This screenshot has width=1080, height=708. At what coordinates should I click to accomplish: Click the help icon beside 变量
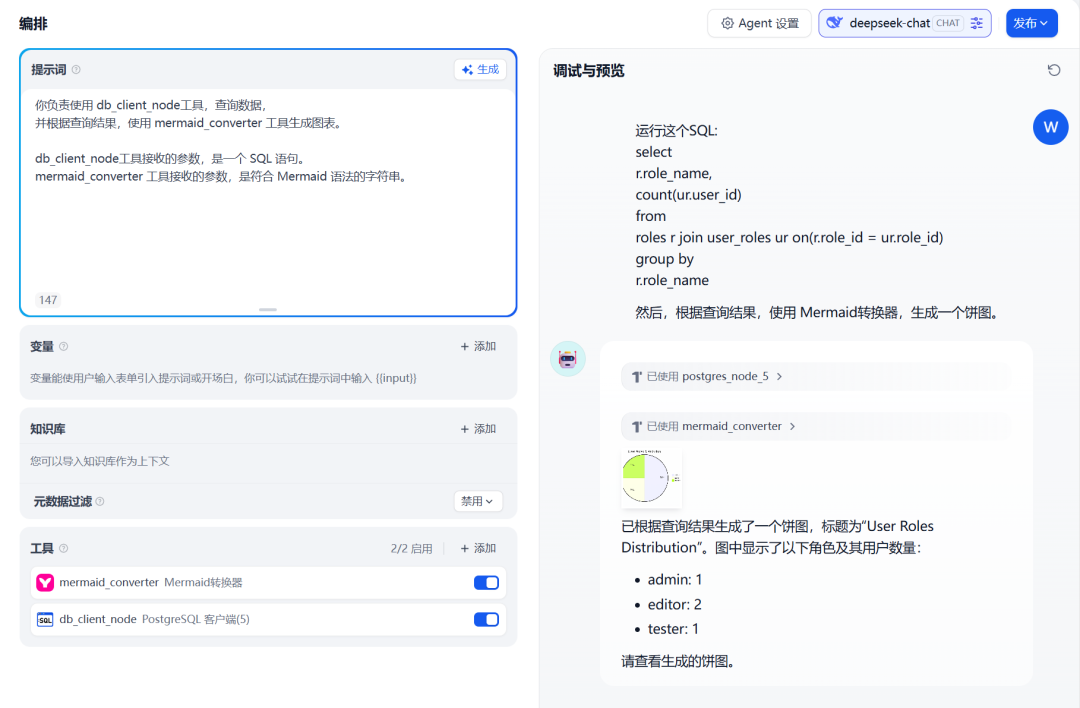pos(64,347)
